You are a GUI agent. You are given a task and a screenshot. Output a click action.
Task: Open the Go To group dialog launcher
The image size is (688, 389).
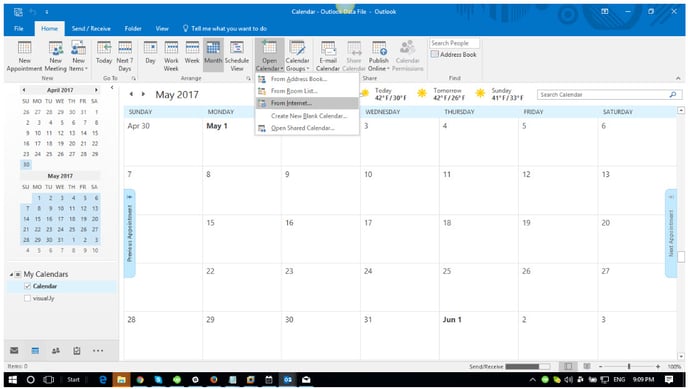point(133,78)
